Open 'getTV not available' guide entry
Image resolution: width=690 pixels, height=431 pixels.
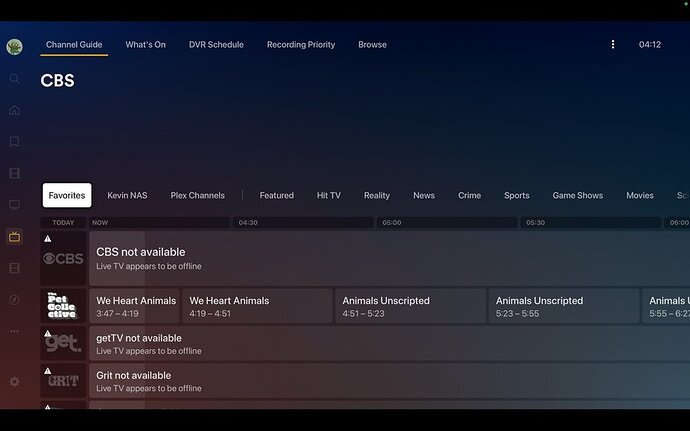(389, 343)
